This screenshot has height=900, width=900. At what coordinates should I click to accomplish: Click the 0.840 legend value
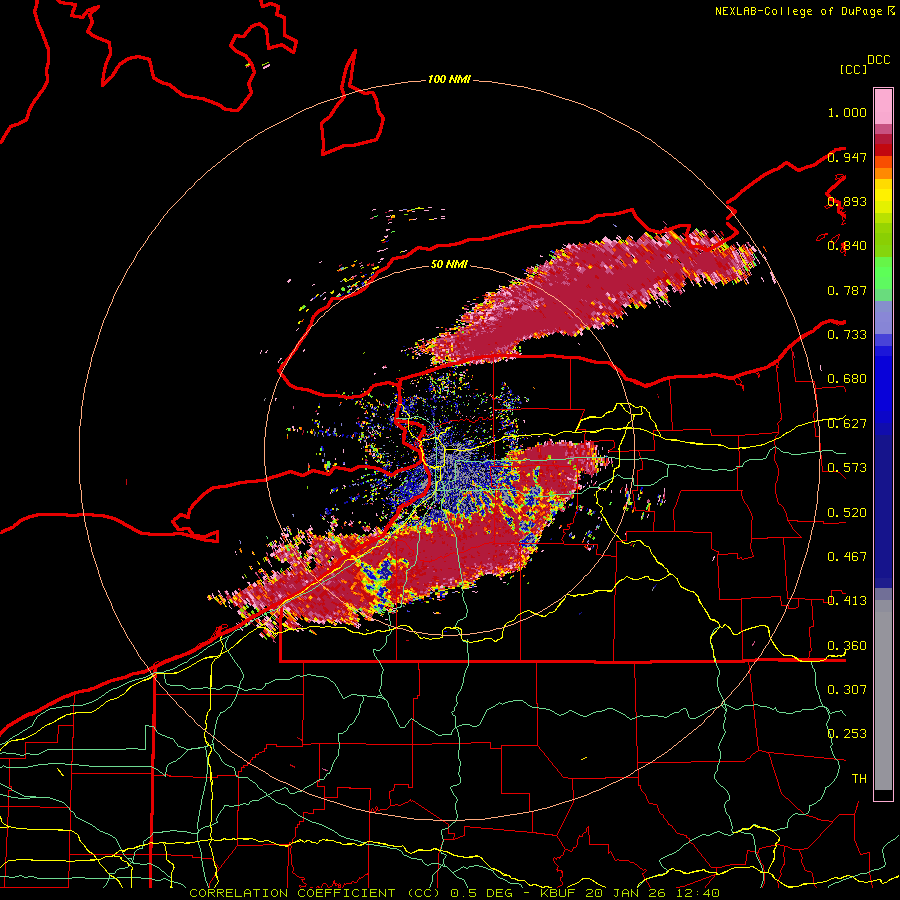(x=847, y=246)
